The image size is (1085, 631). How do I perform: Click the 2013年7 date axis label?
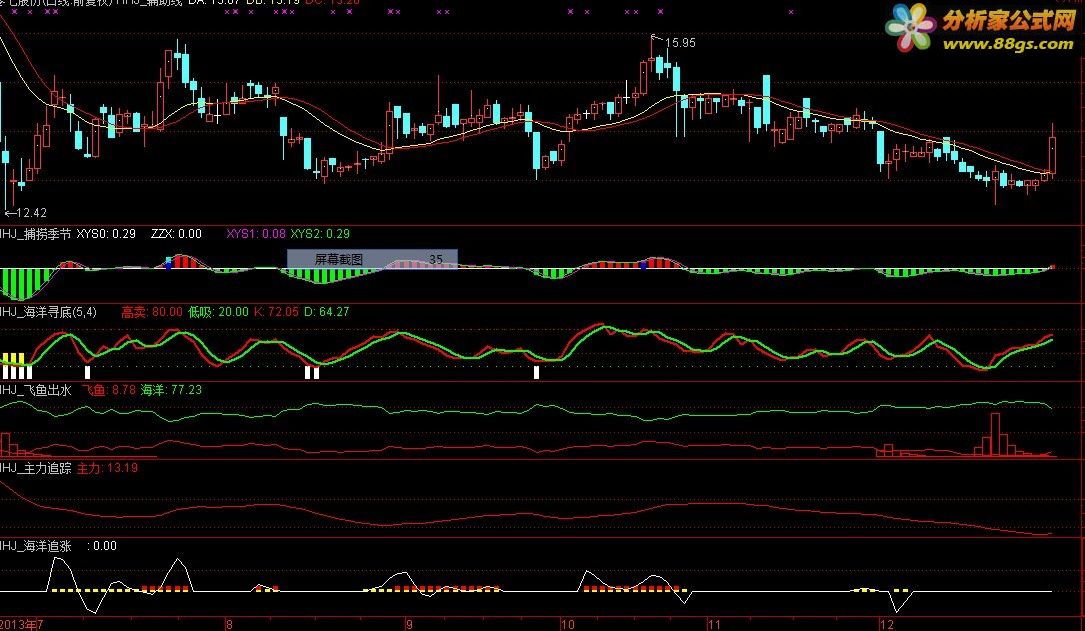coord(22,624)
